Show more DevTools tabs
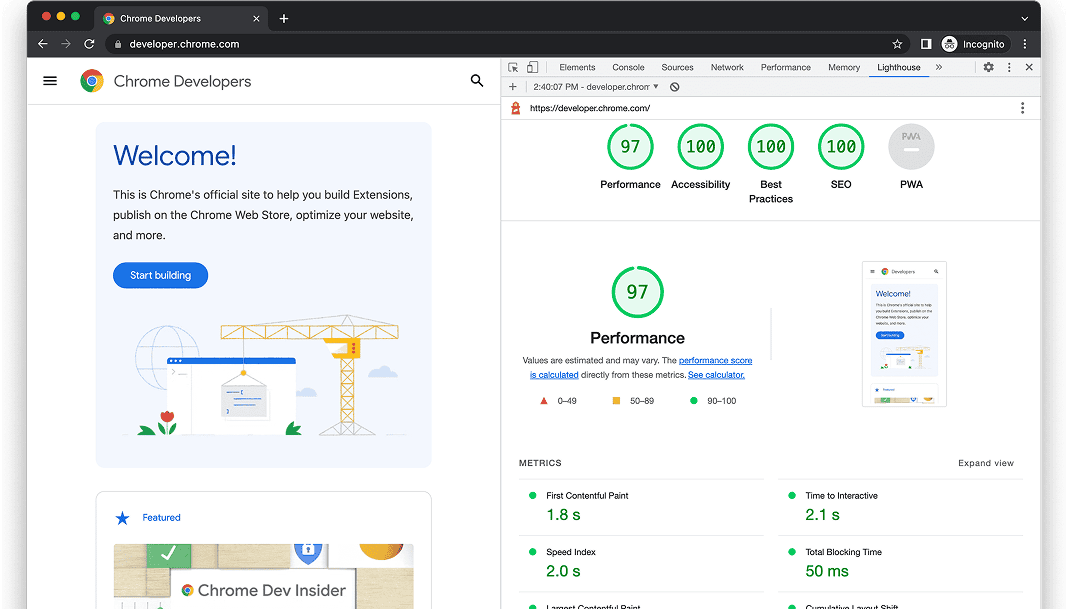Image resolution: width=1066 pixels, height=609 pixels. [x=939, y=67]
